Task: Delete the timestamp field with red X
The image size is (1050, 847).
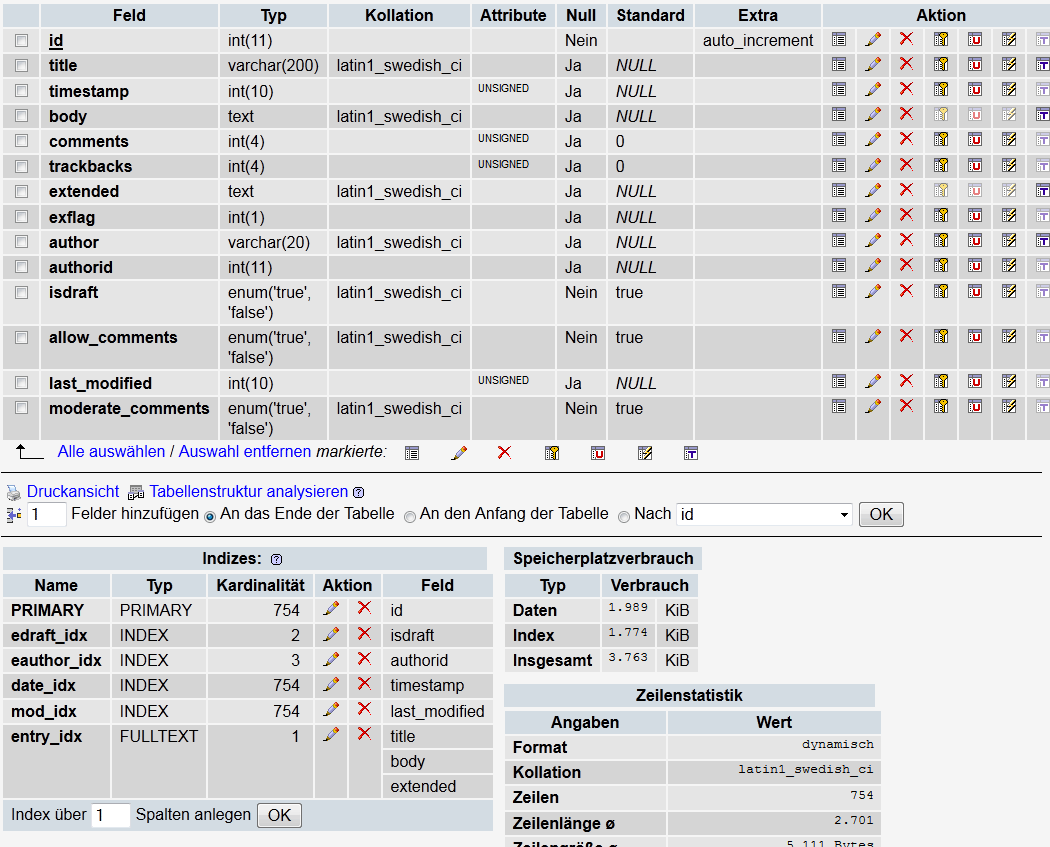Action: pos(906,90)
